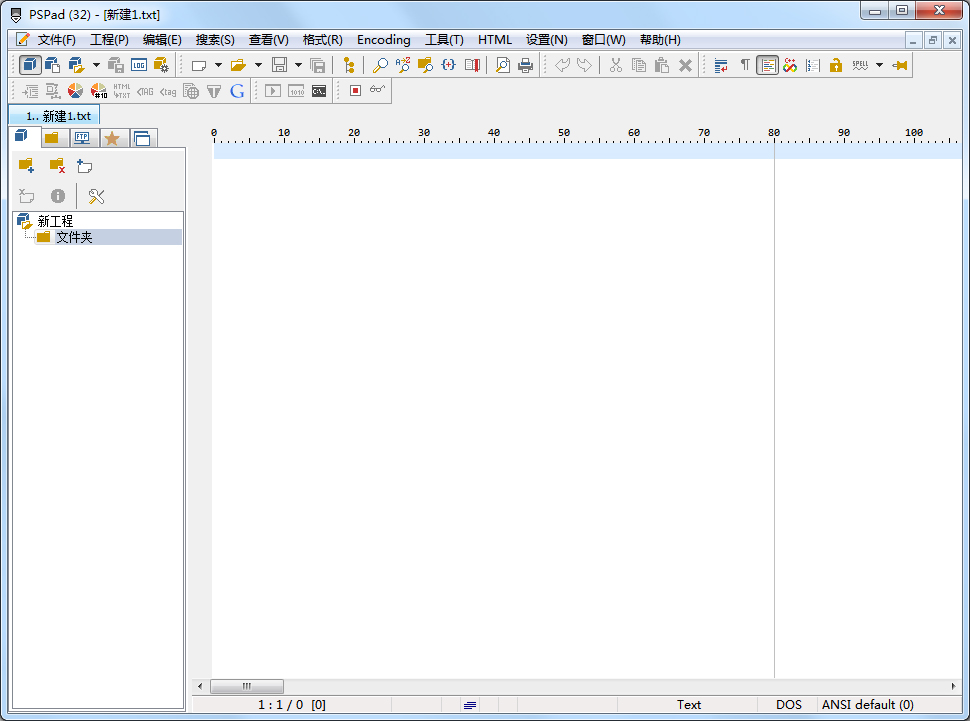Click the glasses icon
970x721 pixels.
click(377, 90)
